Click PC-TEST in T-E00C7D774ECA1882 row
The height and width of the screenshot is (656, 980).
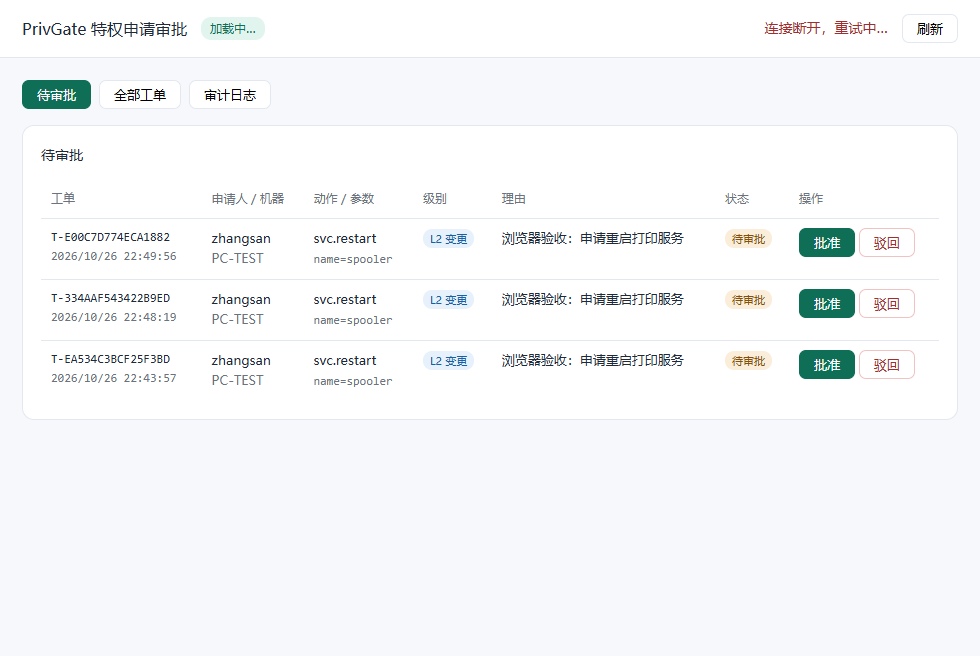[238, 258]
